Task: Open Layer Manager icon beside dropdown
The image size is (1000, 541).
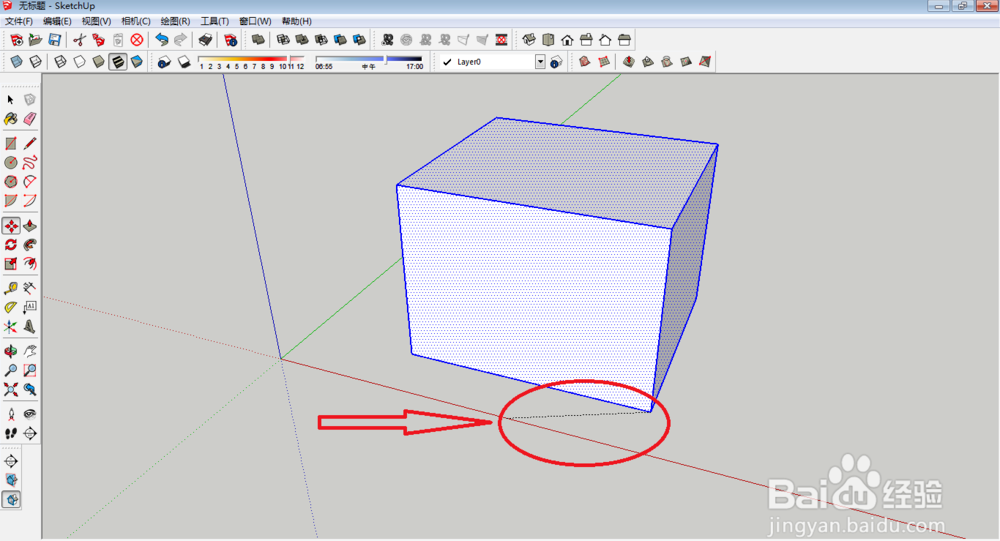Action: click(556, 62)
